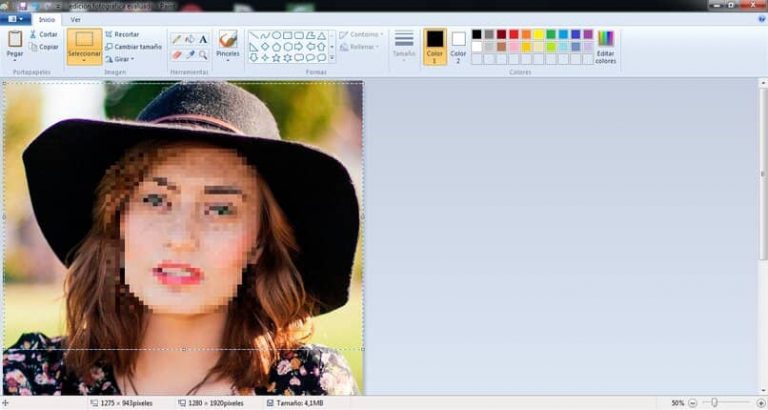
Task: Choose the six-point star shape
Action: (x=288, y=58)
